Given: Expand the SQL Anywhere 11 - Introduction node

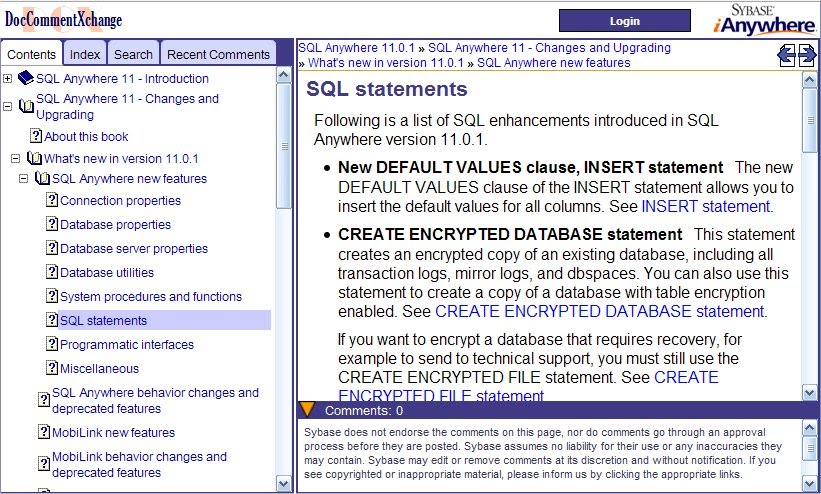Looking at the screenshot, I should point(7,79).
